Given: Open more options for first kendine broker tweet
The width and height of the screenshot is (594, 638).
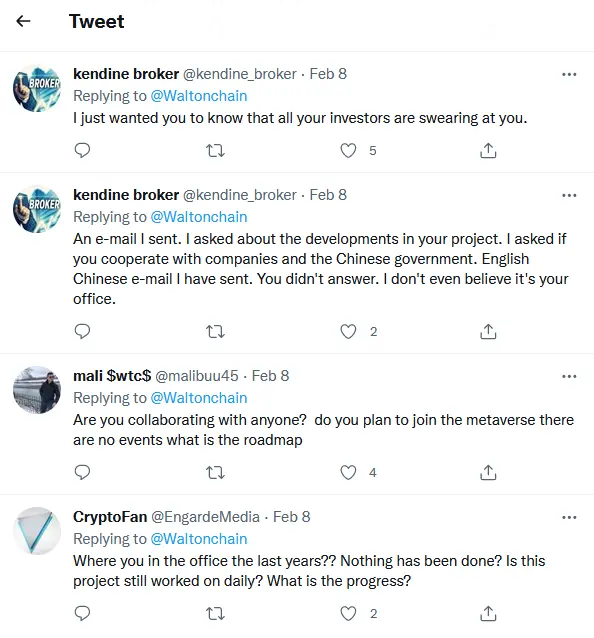Looking at the screenshot, I should coord(569,74).
